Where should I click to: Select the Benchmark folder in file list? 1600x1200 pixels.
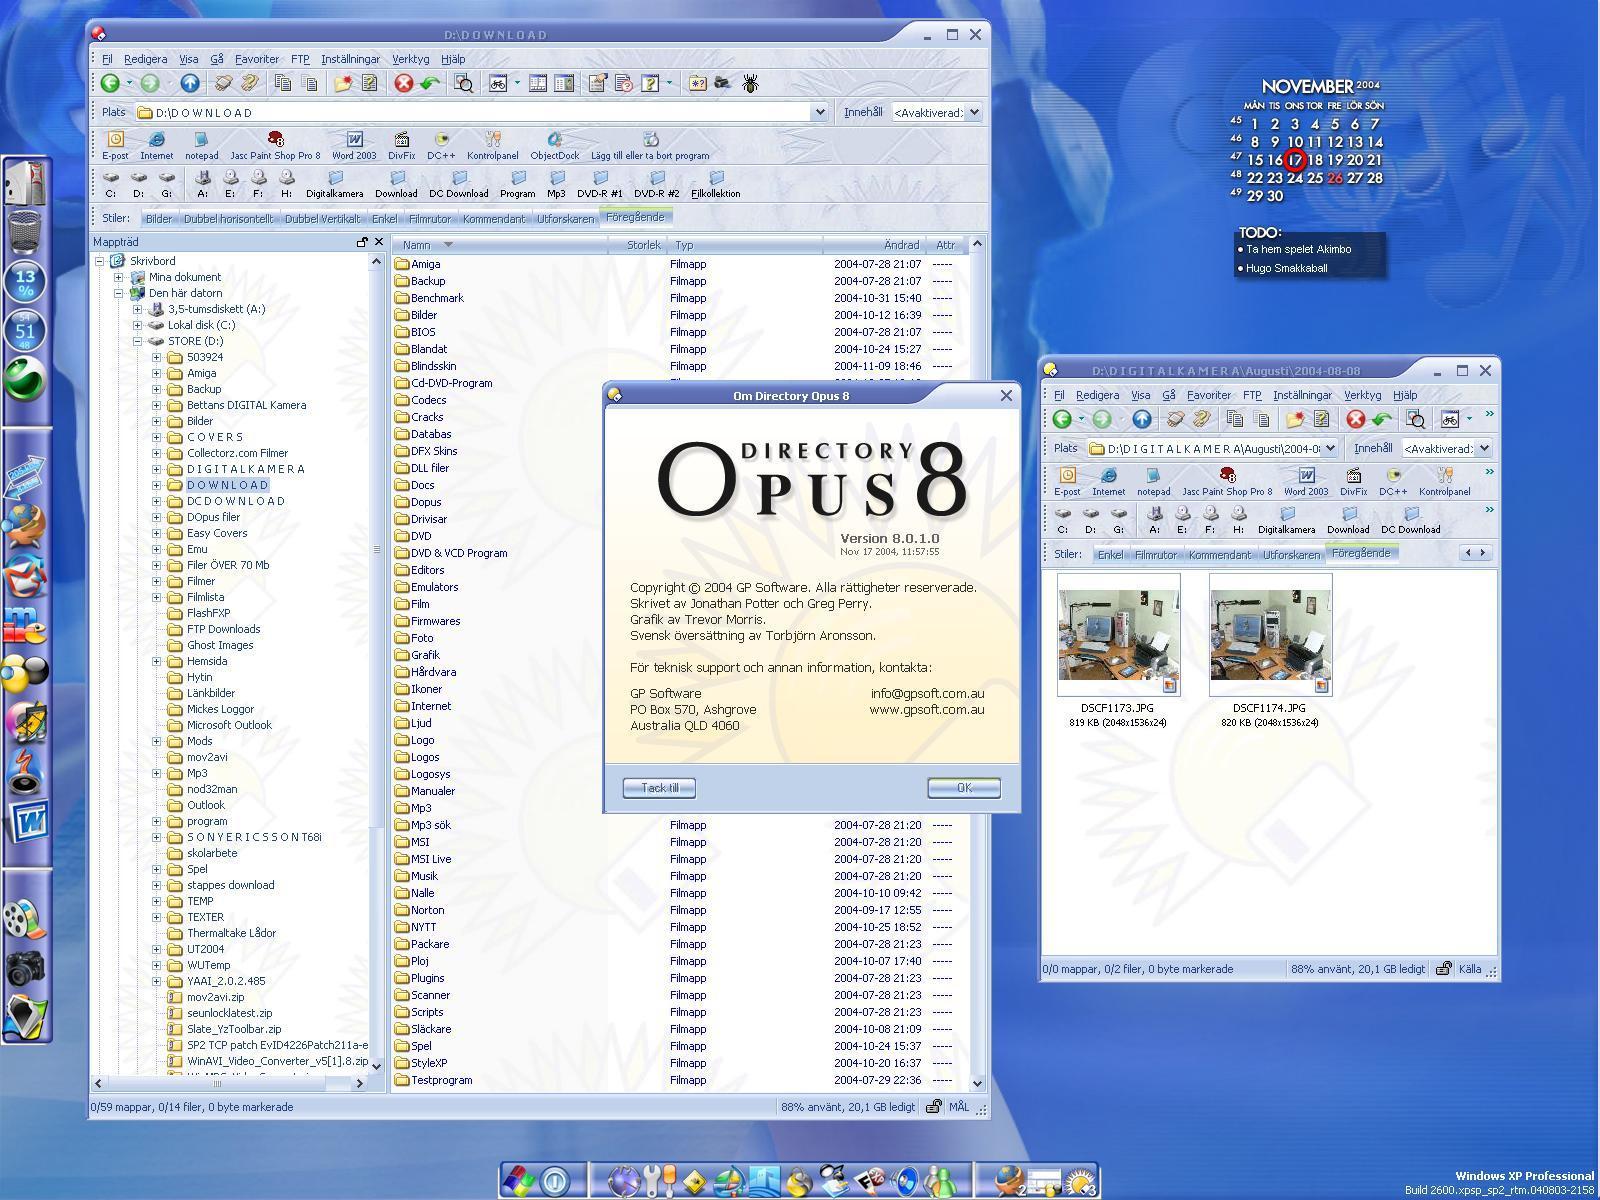coord(437,298)
